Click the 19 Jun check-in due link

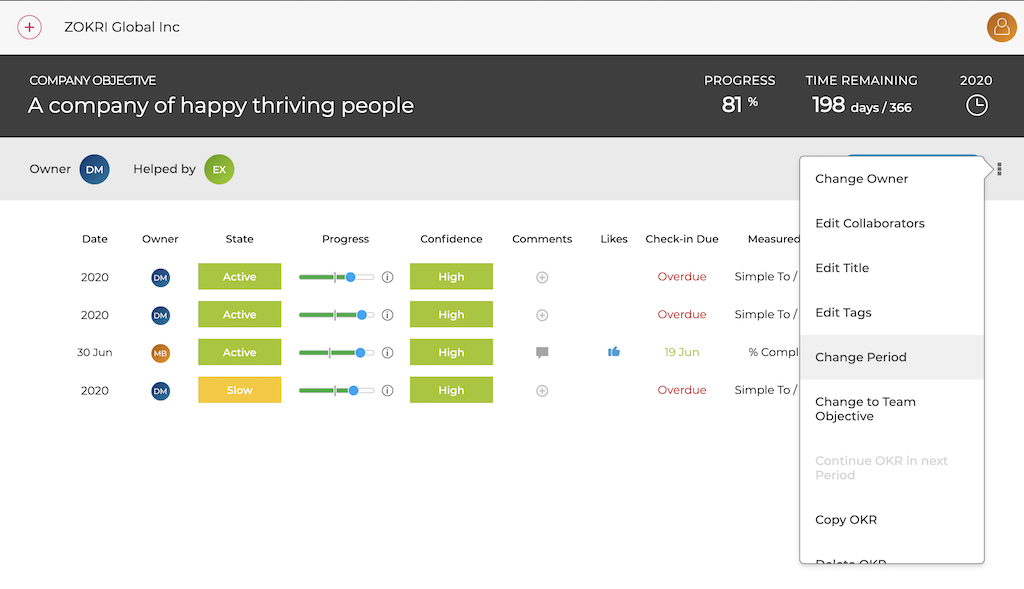[x=682, y=352]
